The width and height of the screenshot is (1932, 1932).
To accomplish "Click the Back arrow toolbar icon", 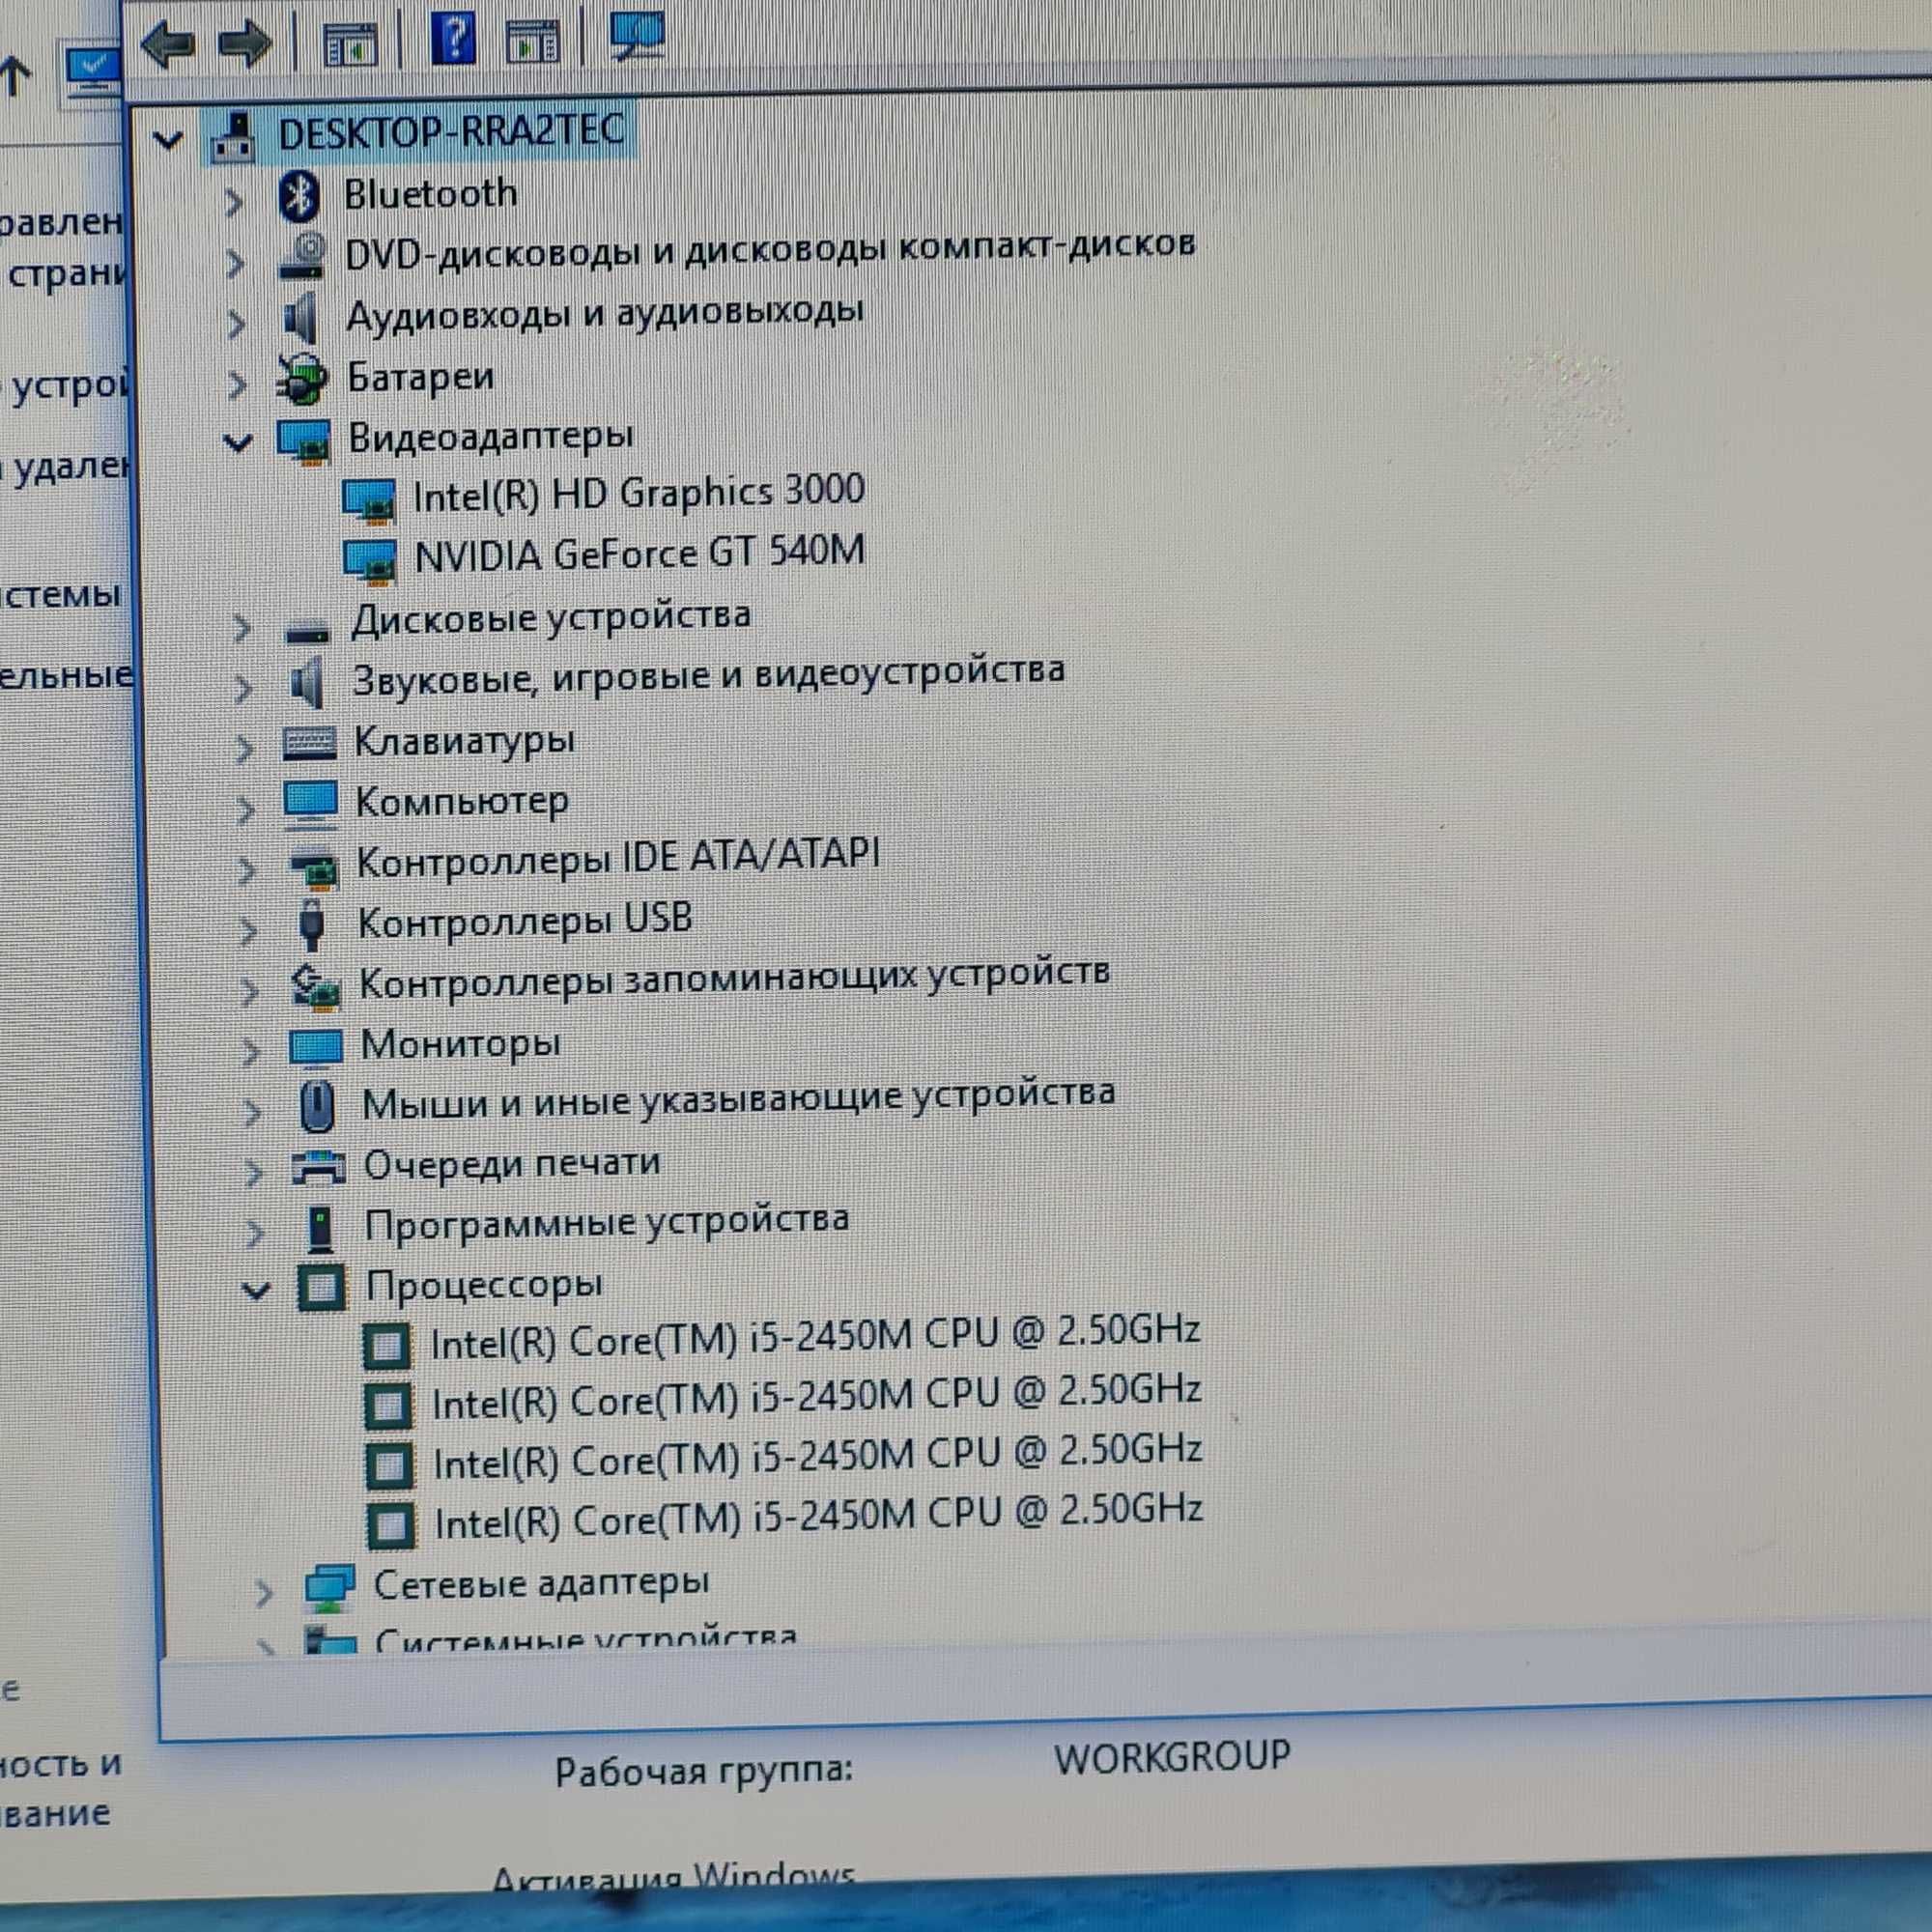I will (x=168, y=43).
